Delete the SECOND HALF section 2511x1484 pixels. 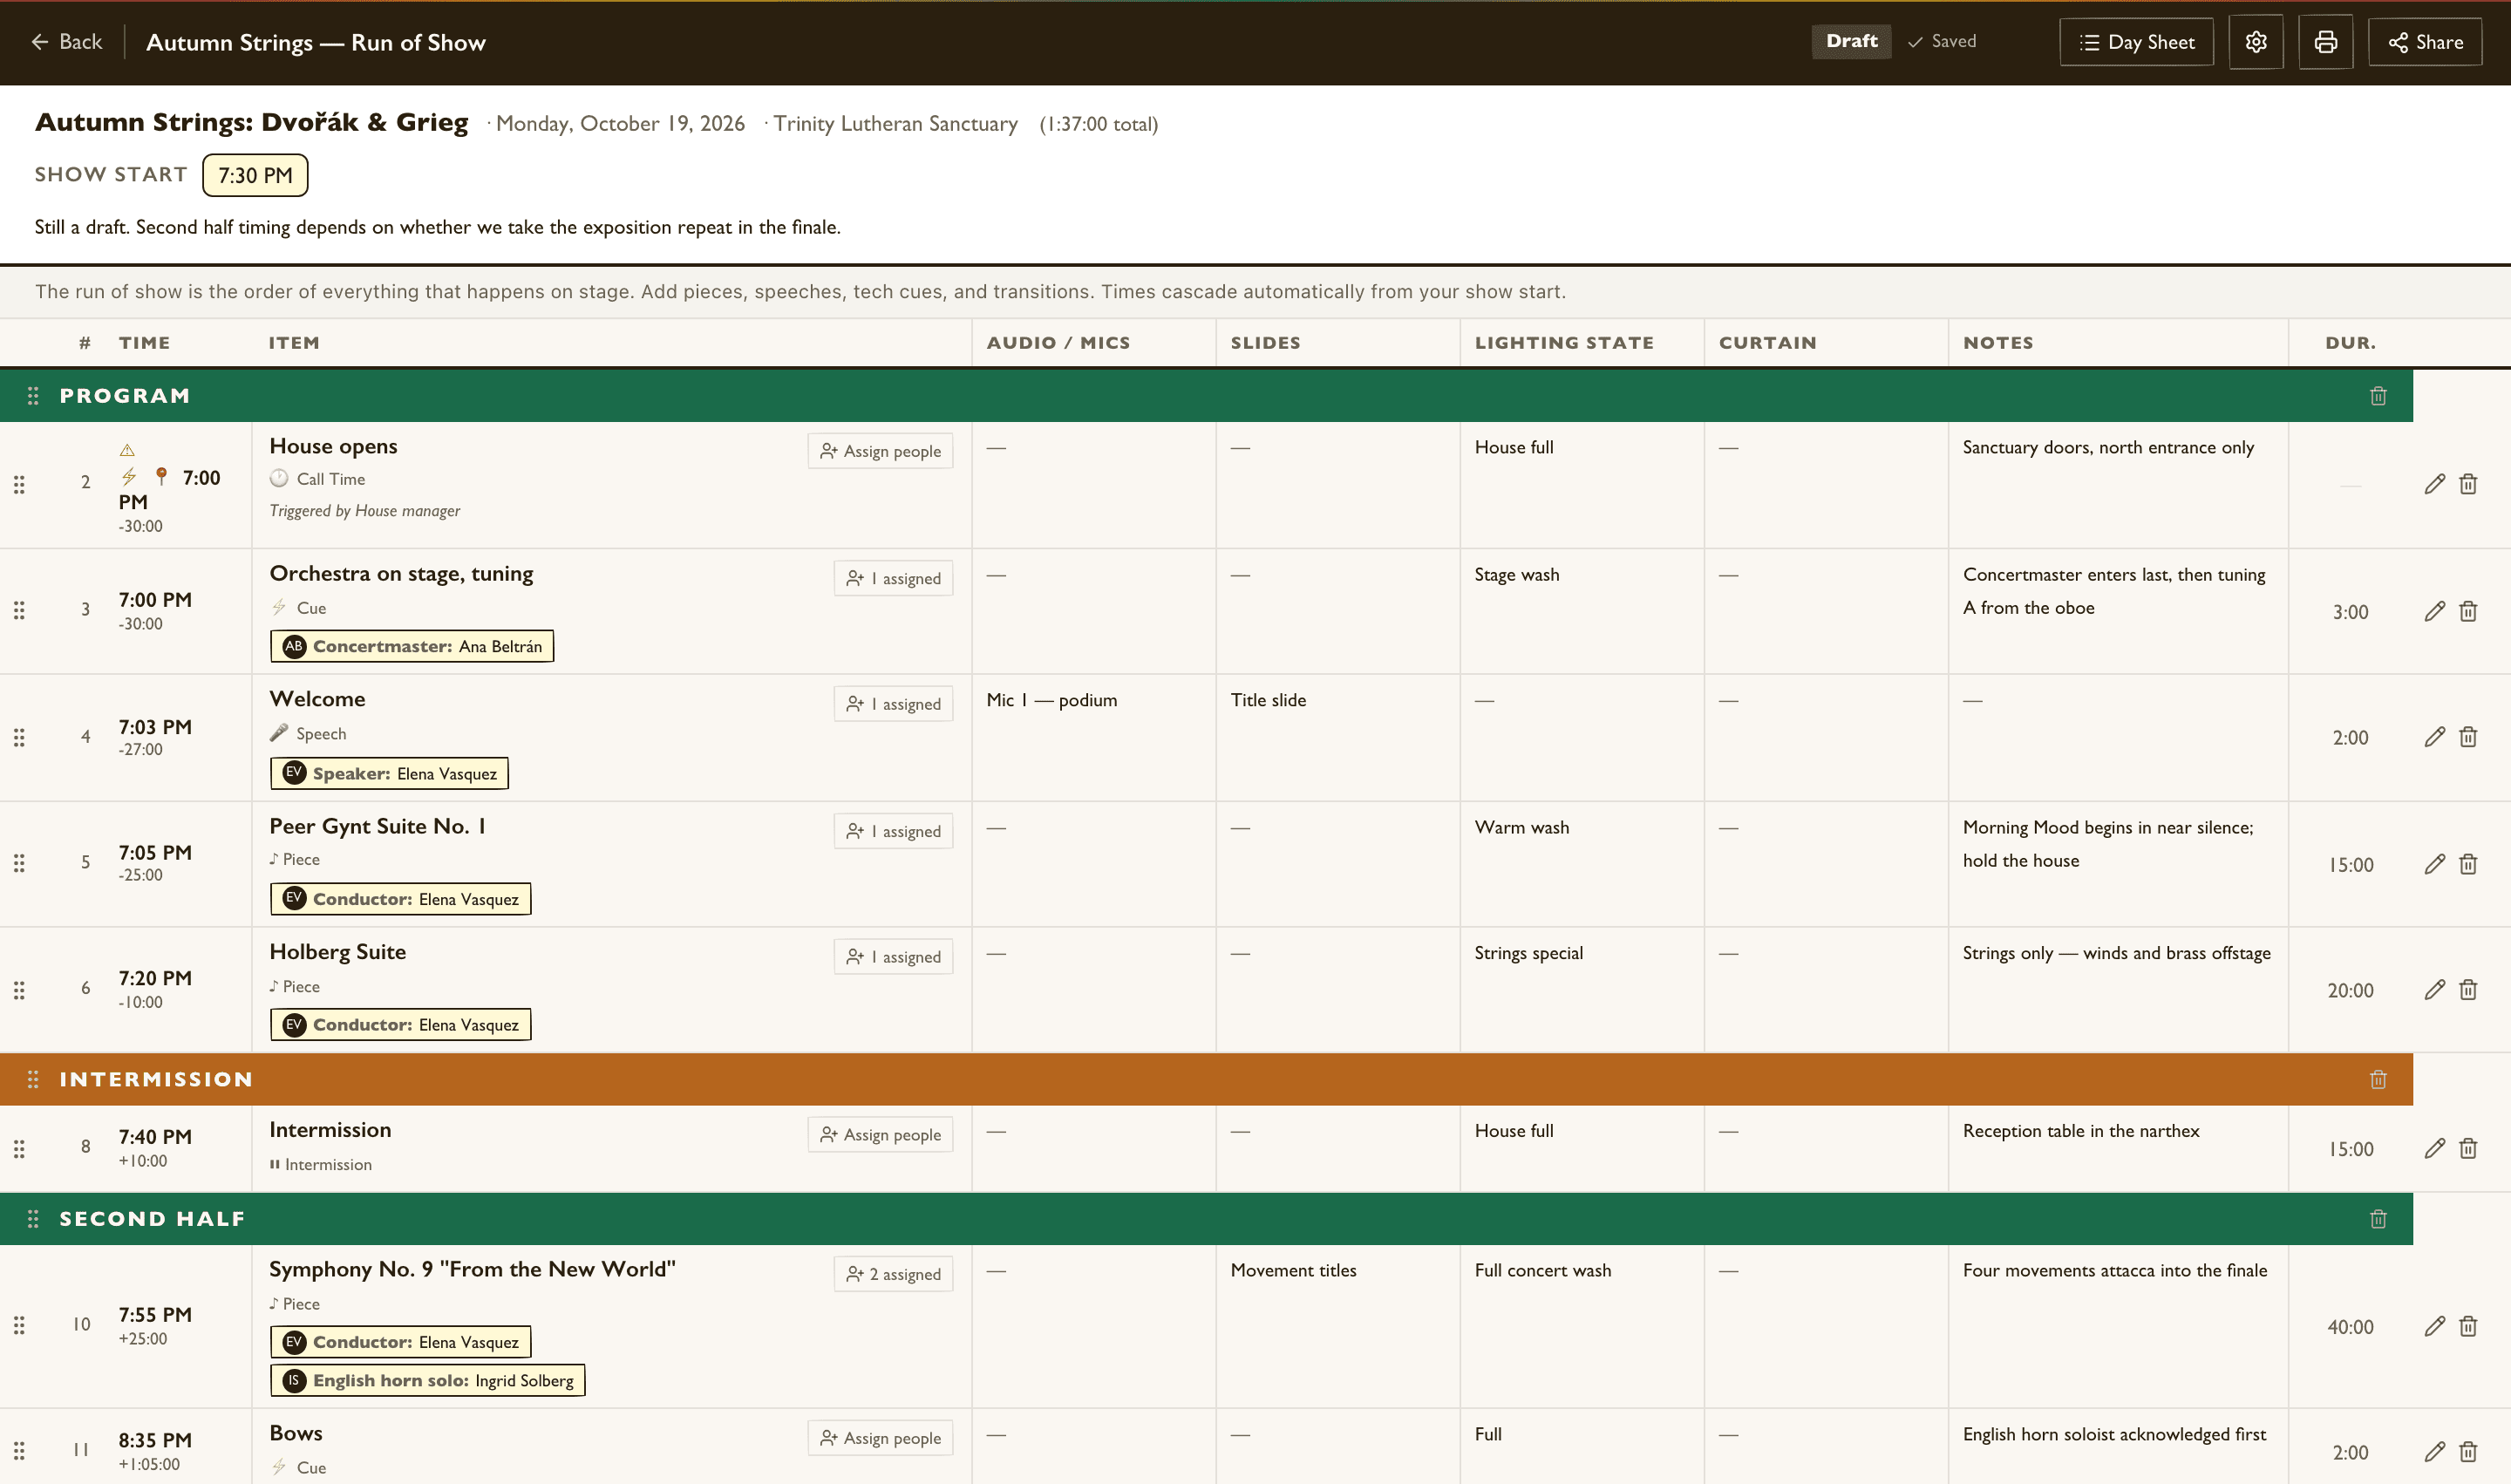tap(2378, 1219)
